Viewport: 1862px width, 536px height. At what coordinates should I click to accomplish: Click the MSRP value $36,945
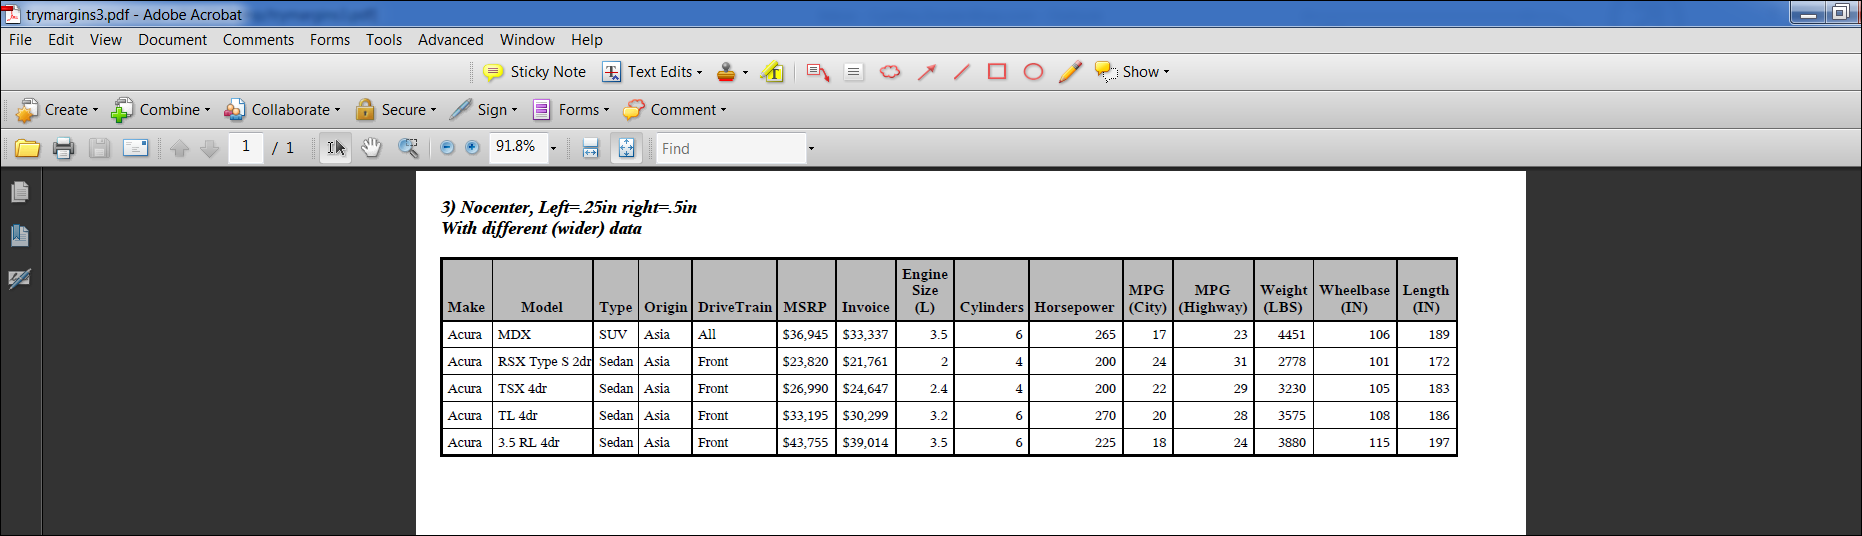[805, 334]
